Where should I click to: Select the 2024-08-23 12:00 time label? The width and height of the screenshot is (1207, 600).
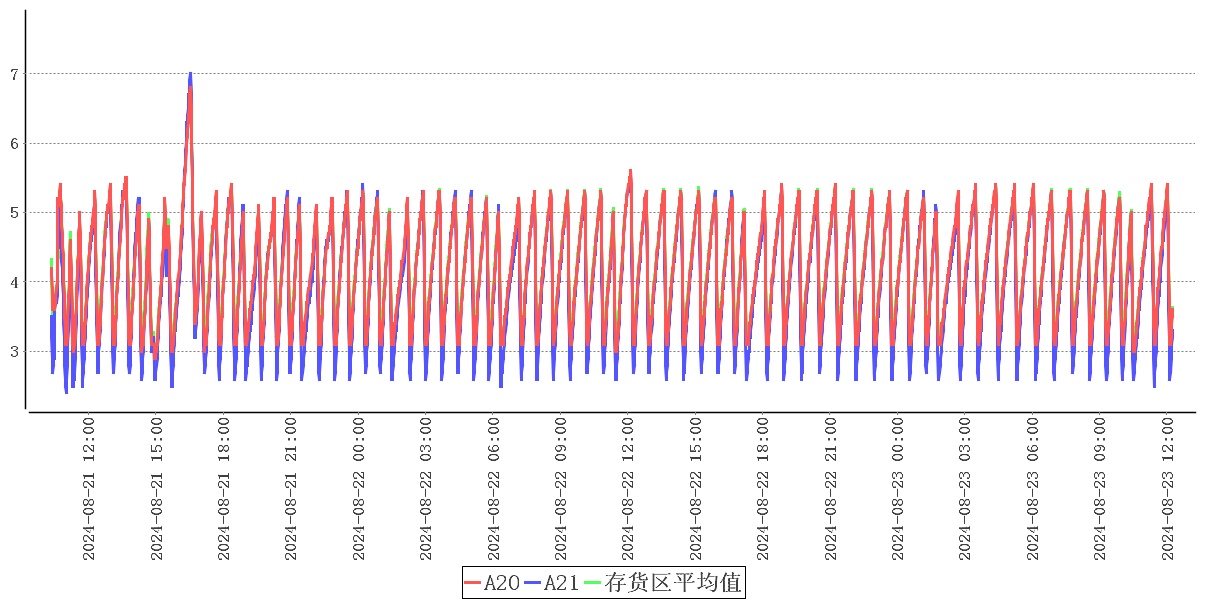(1169, 489)
